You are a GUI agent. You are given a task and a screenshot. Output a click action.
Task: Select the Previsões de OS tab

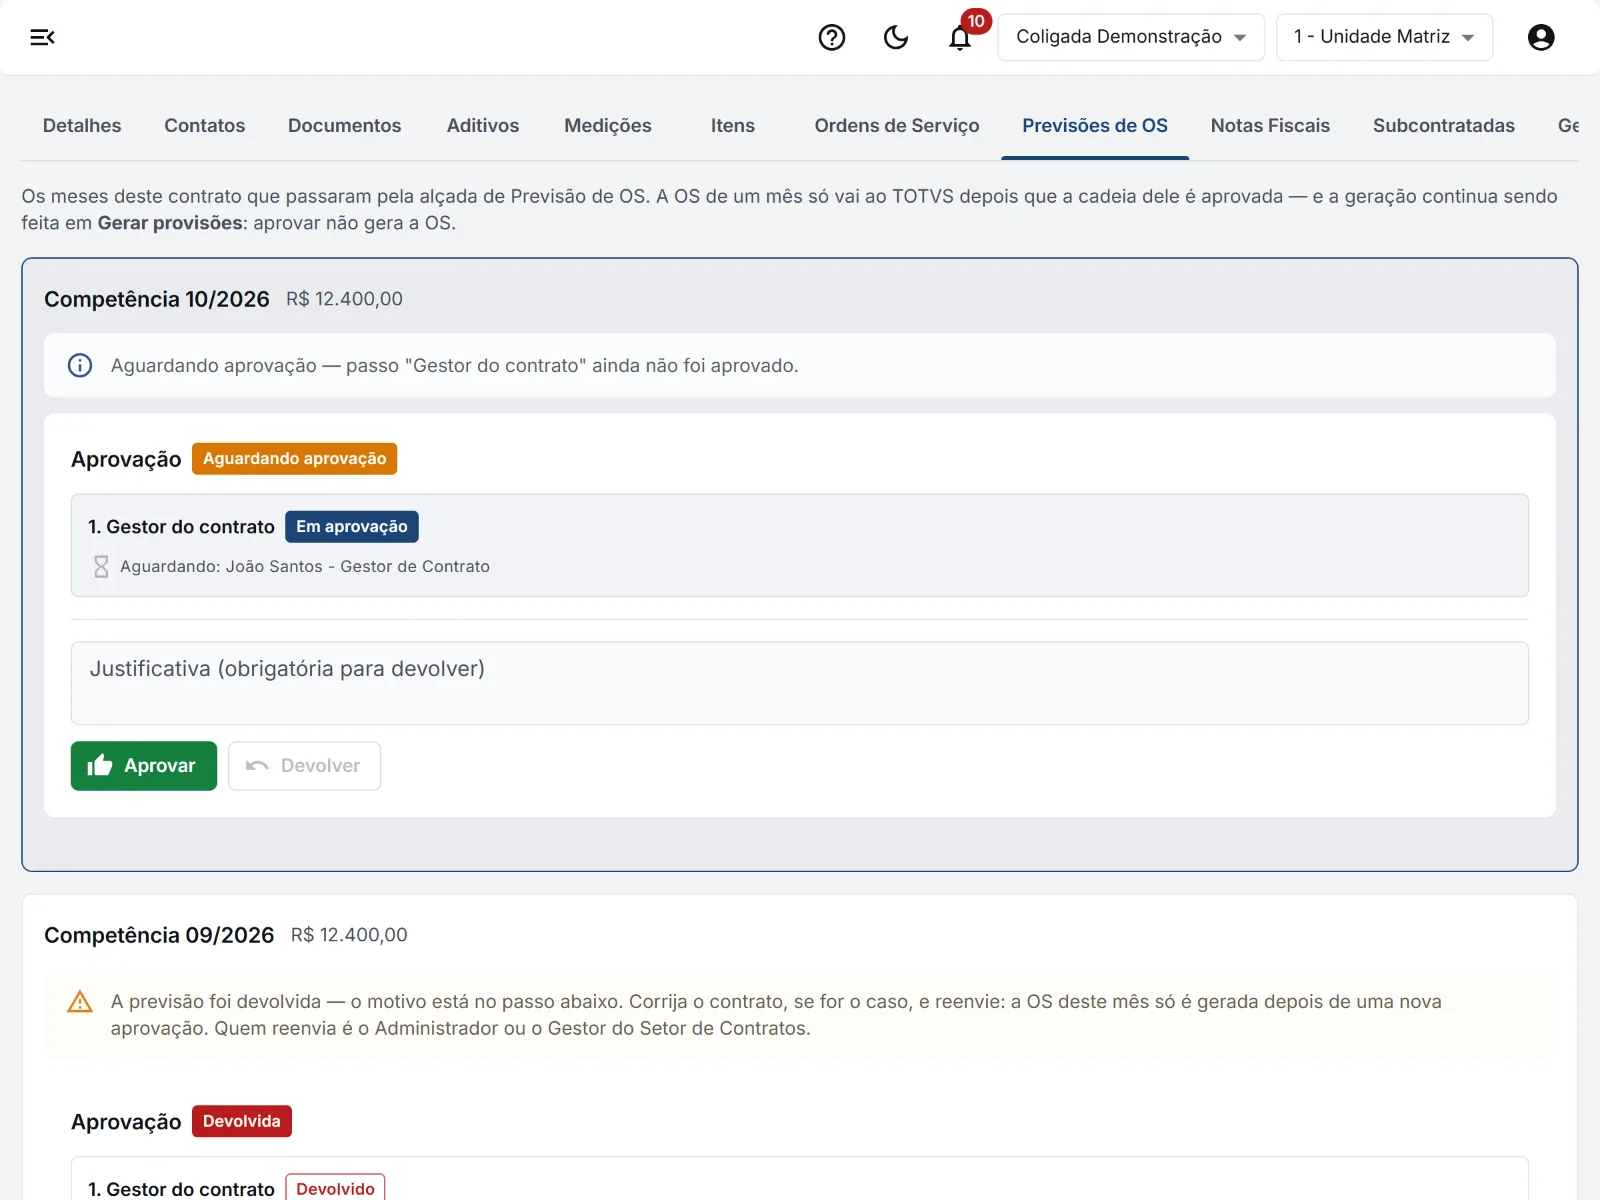coord(1095,126)
